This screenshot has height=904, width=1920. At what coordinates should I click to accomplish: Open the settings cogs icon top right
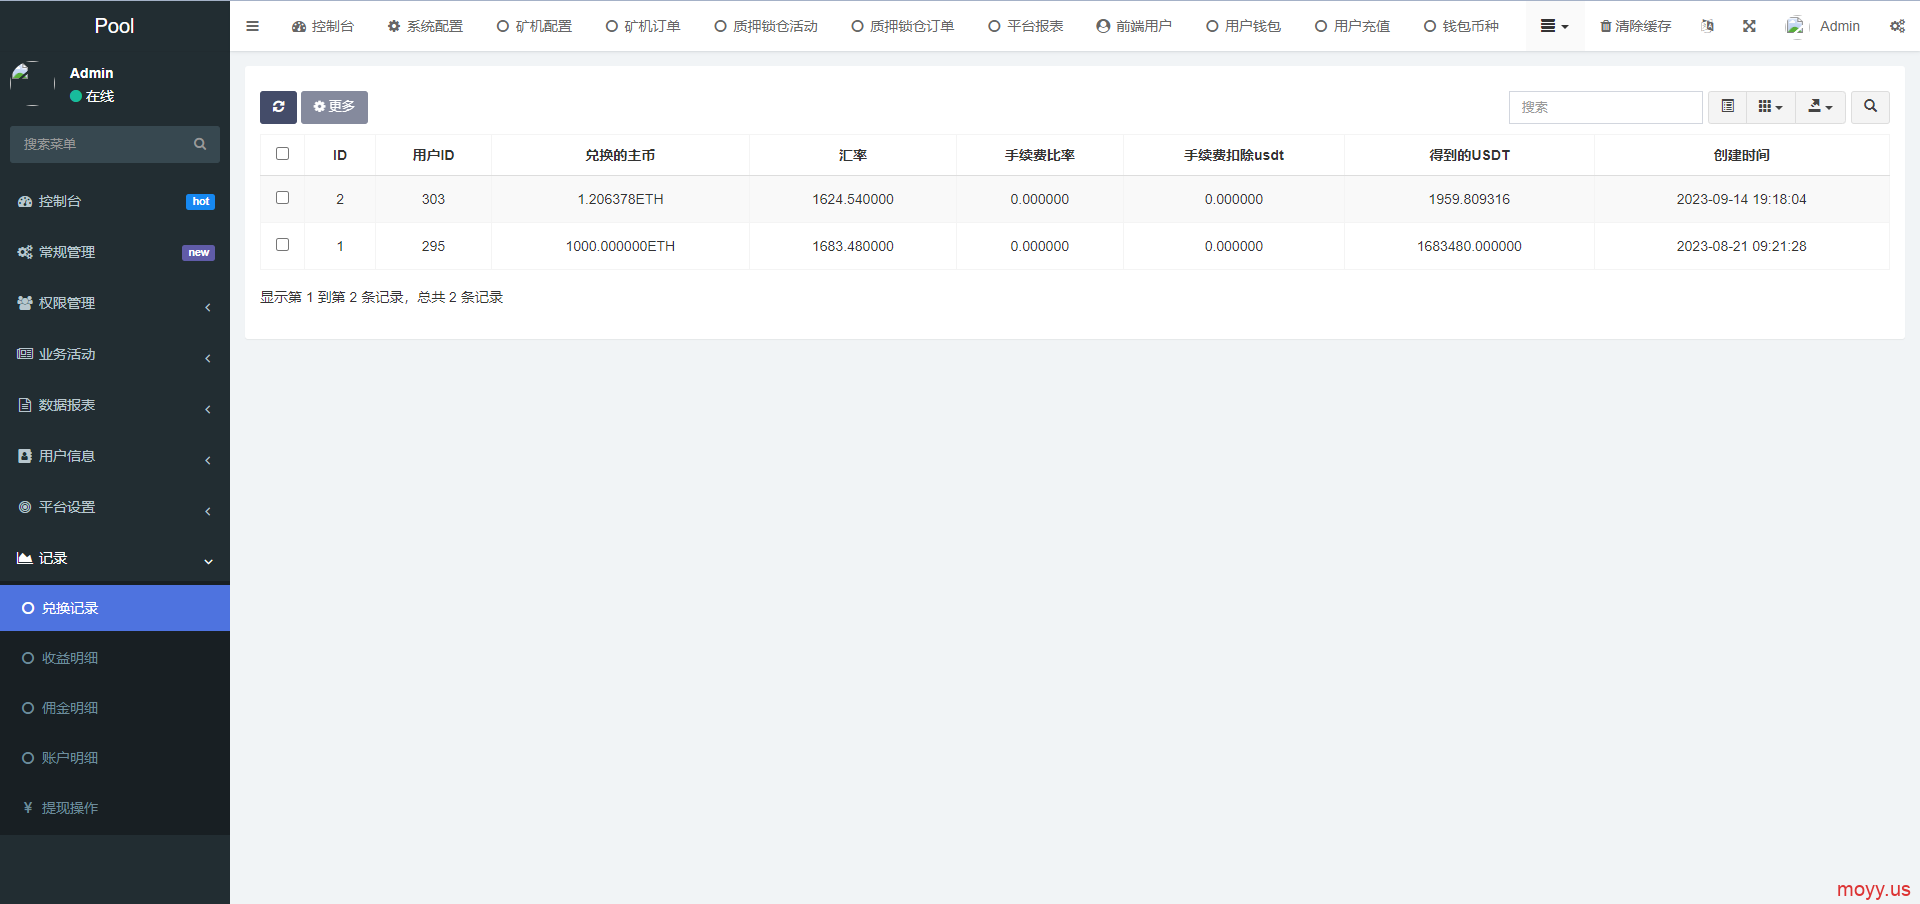pos(1897,26)
